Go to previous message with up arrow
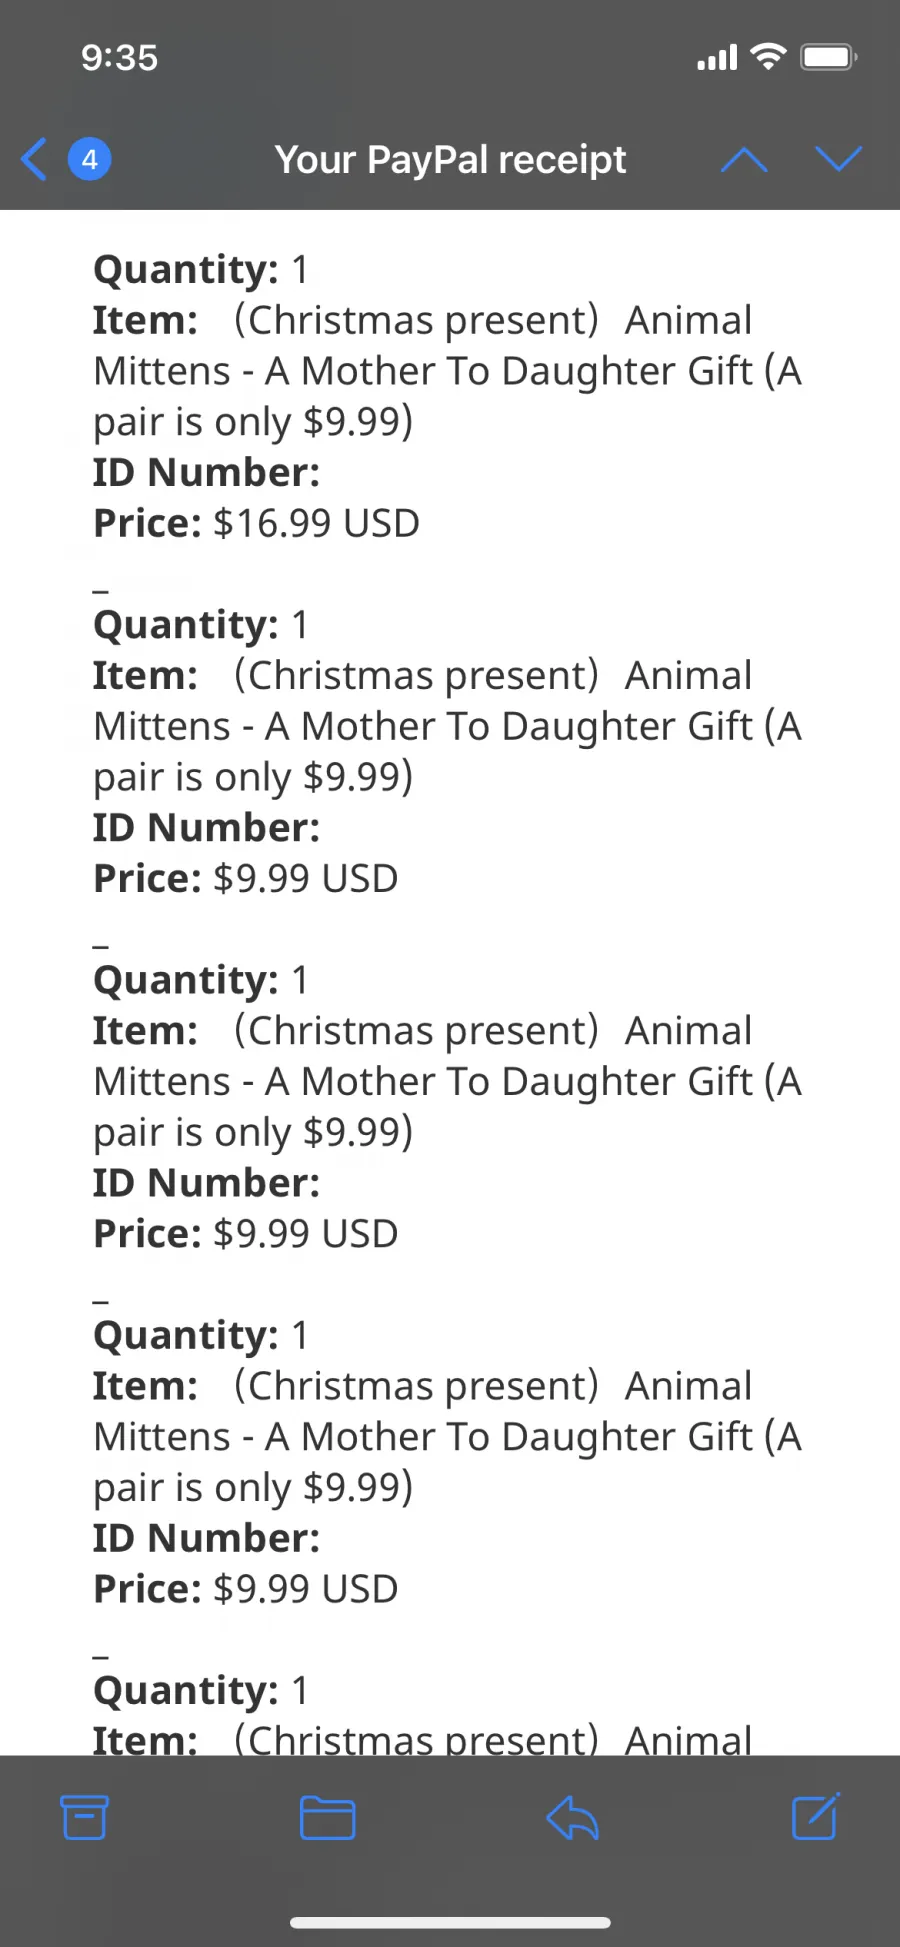 [x=744, y=159]
